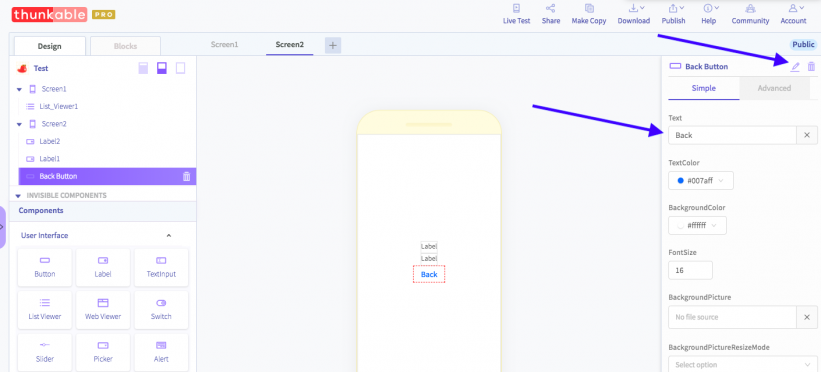Click the Thunkable logo
Image resolution: width=821 pixels, height=372 pixels.
(49, 14)
